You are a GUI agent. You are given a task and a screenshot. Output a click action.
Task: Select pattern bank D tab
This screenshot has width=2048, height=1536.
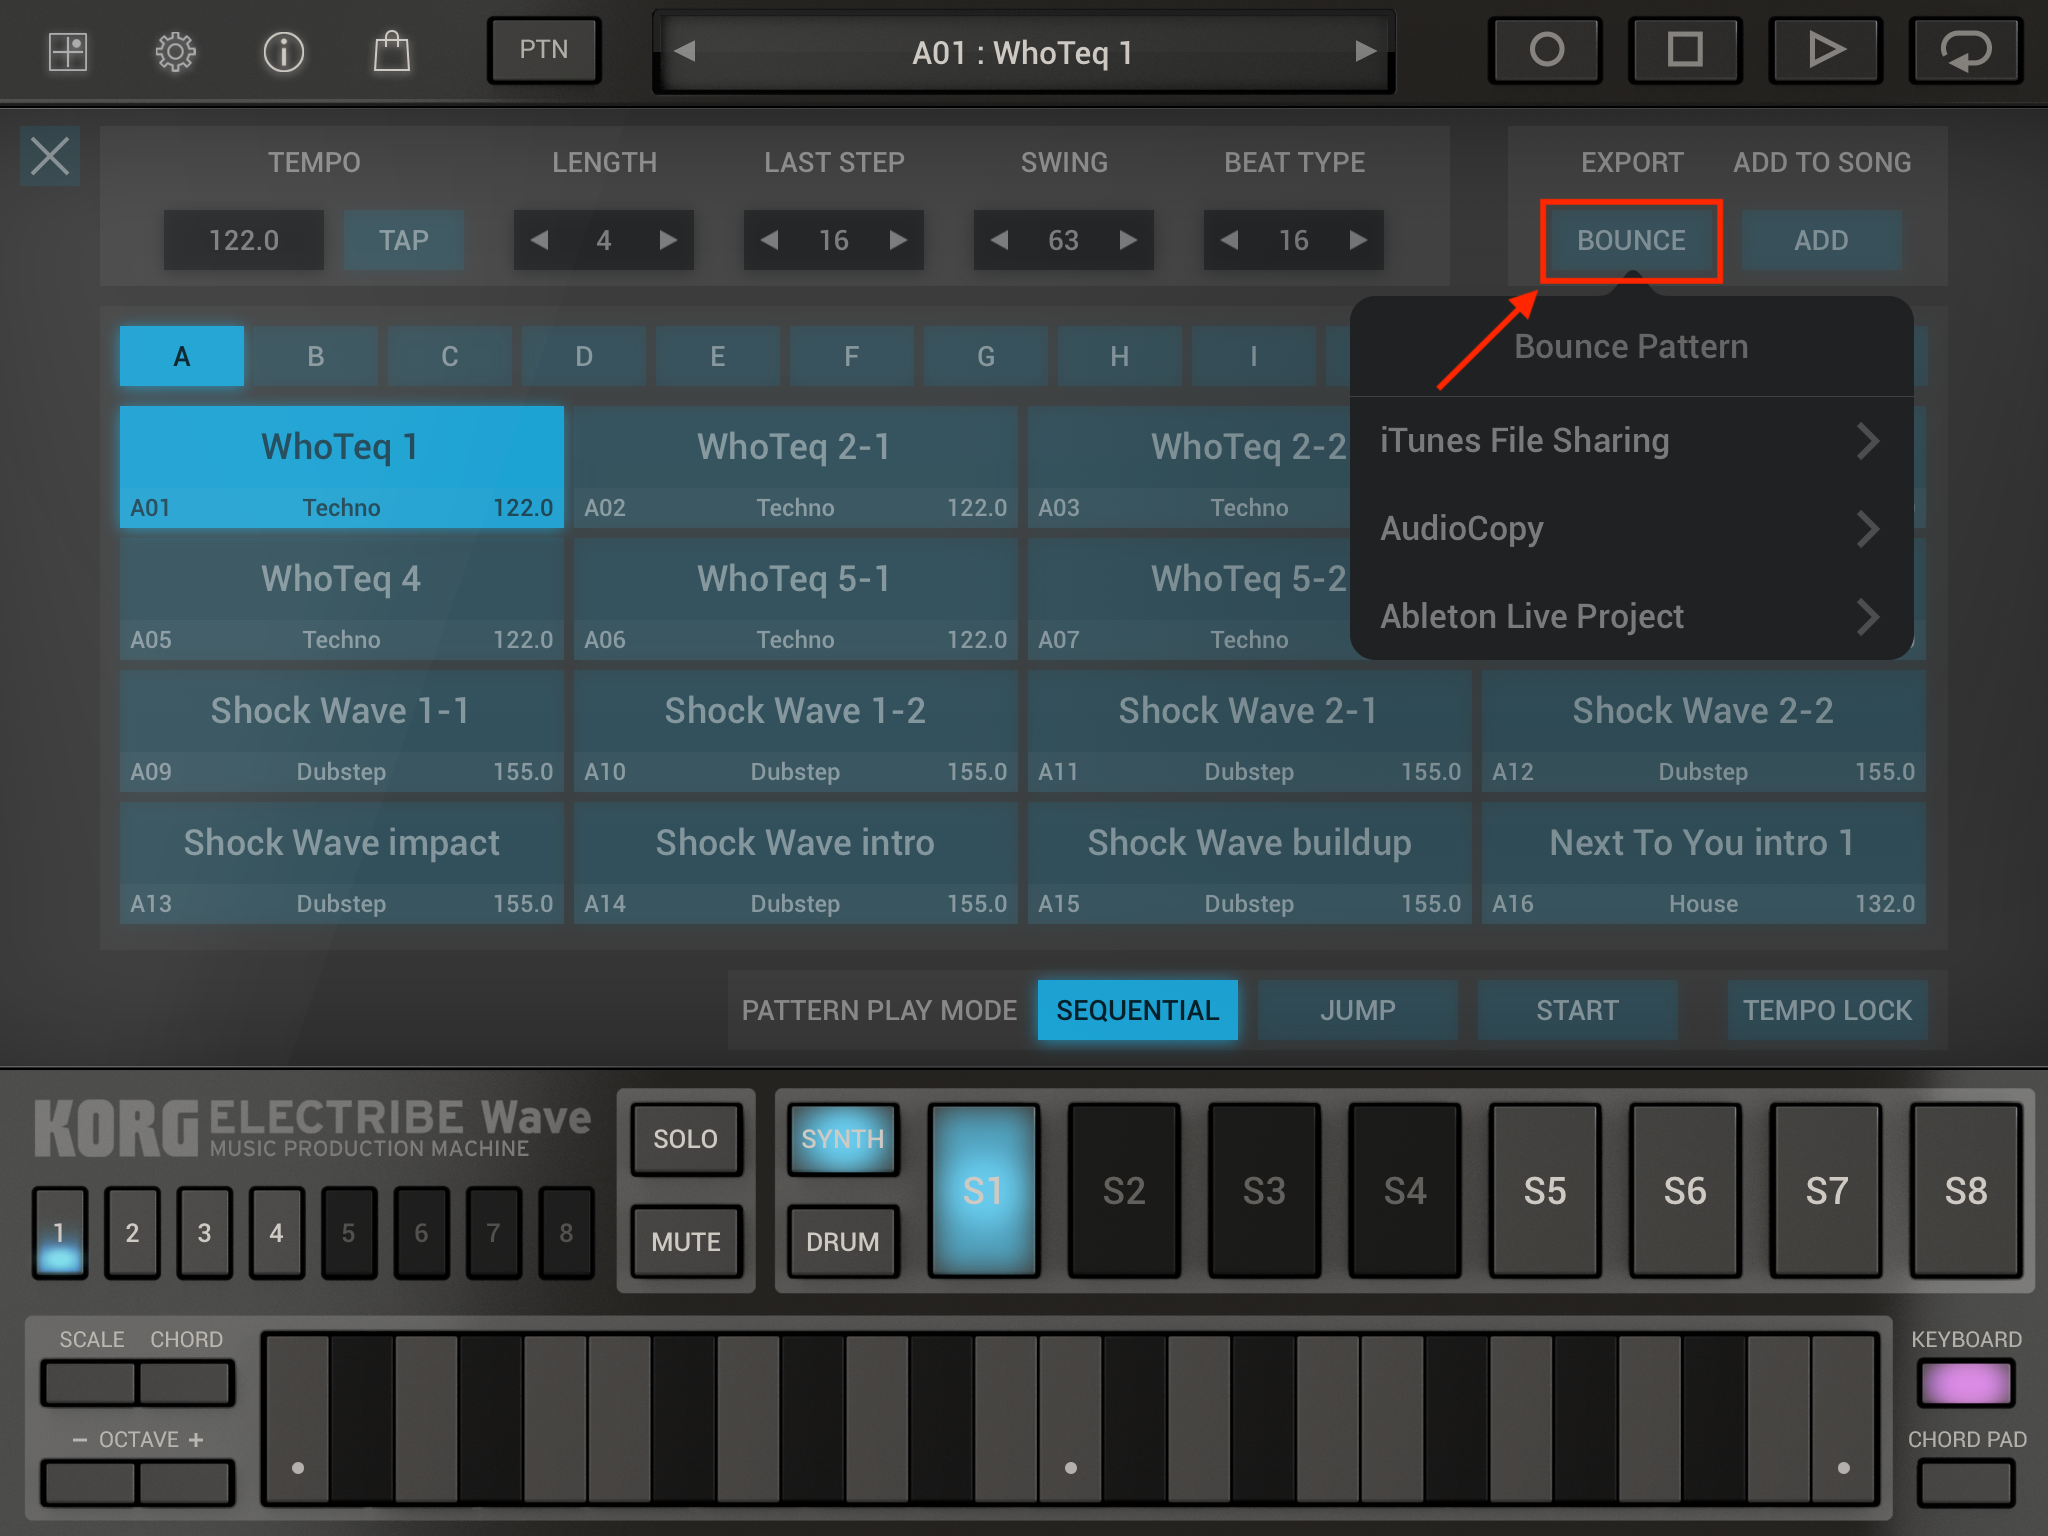[584, 356]
